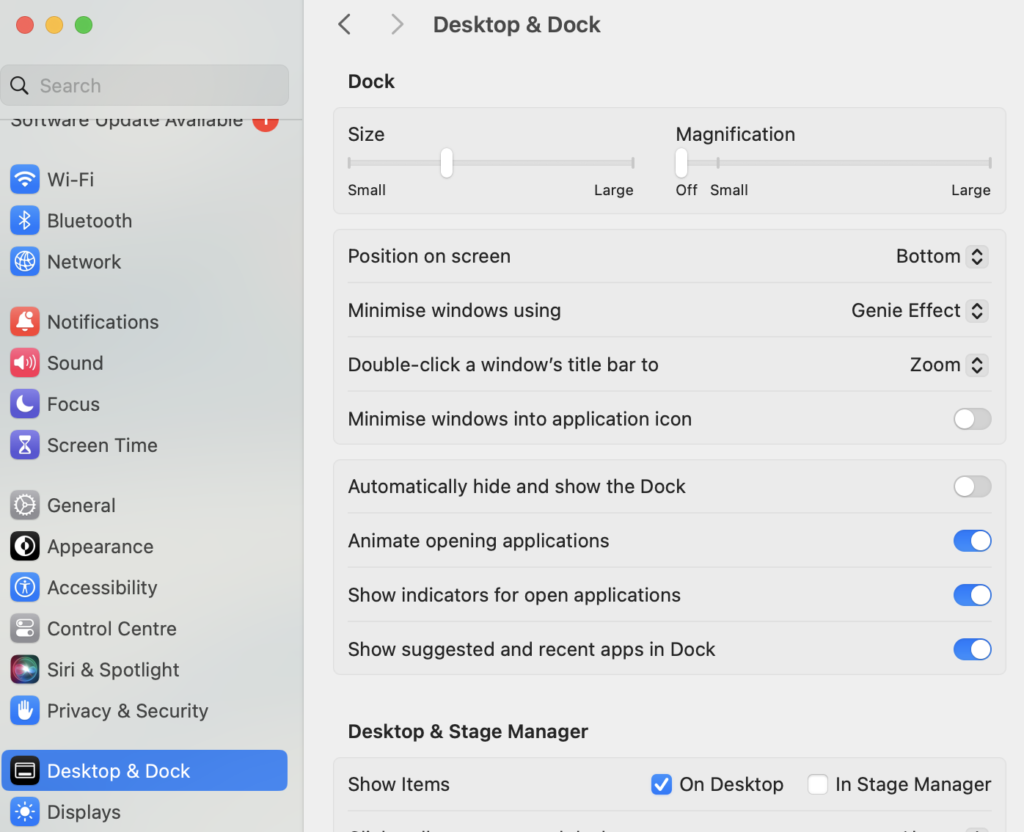Open the Software Update Available notice

(145, 119)
